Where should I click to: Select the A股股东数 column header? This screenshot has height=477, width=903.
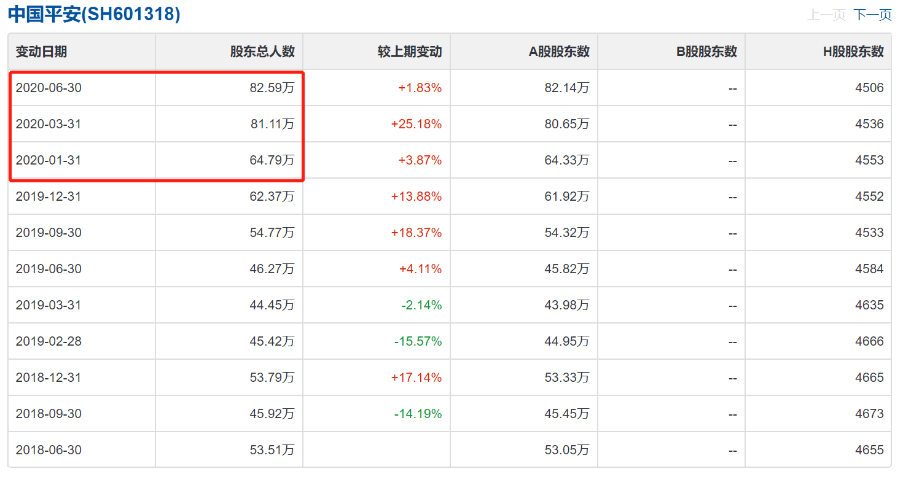click(559, 52)
